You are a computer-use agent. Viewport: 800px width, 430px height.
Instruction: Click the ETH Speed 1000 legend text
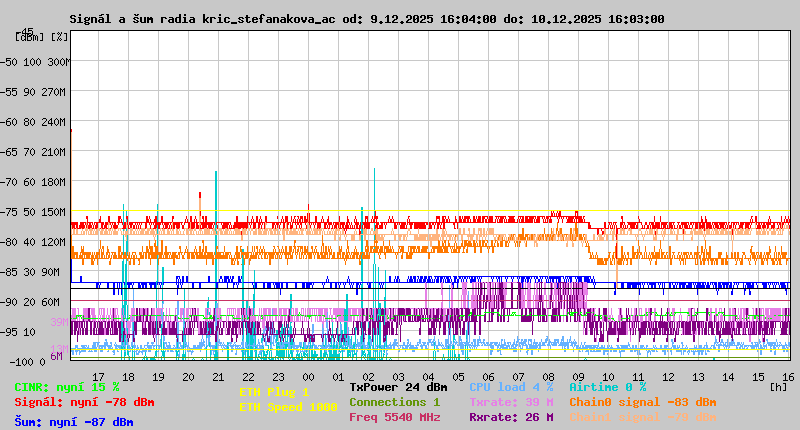288,407
